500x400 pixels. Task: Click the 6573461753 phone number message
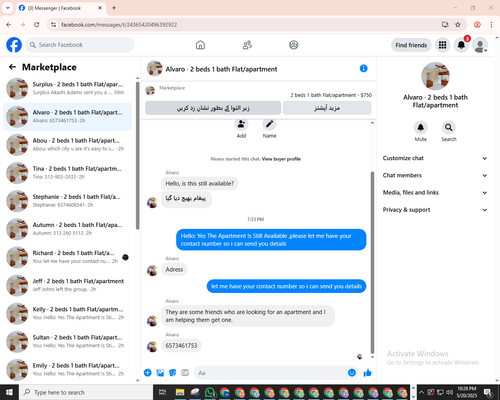(181, 346)
